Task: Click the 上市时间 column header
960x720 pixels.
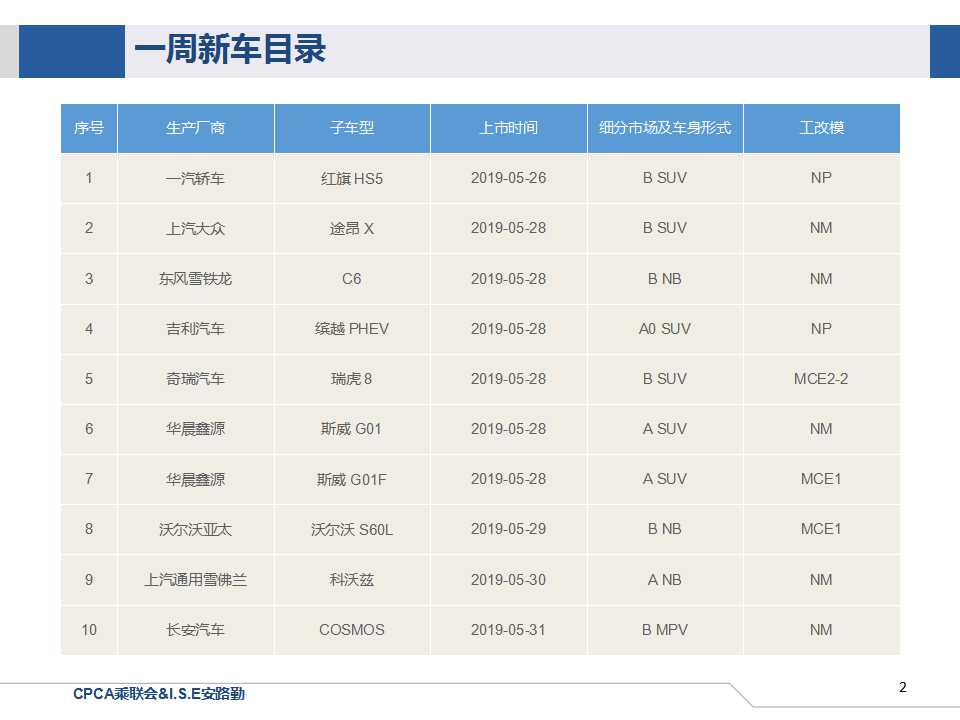Action: click(509, 128)
